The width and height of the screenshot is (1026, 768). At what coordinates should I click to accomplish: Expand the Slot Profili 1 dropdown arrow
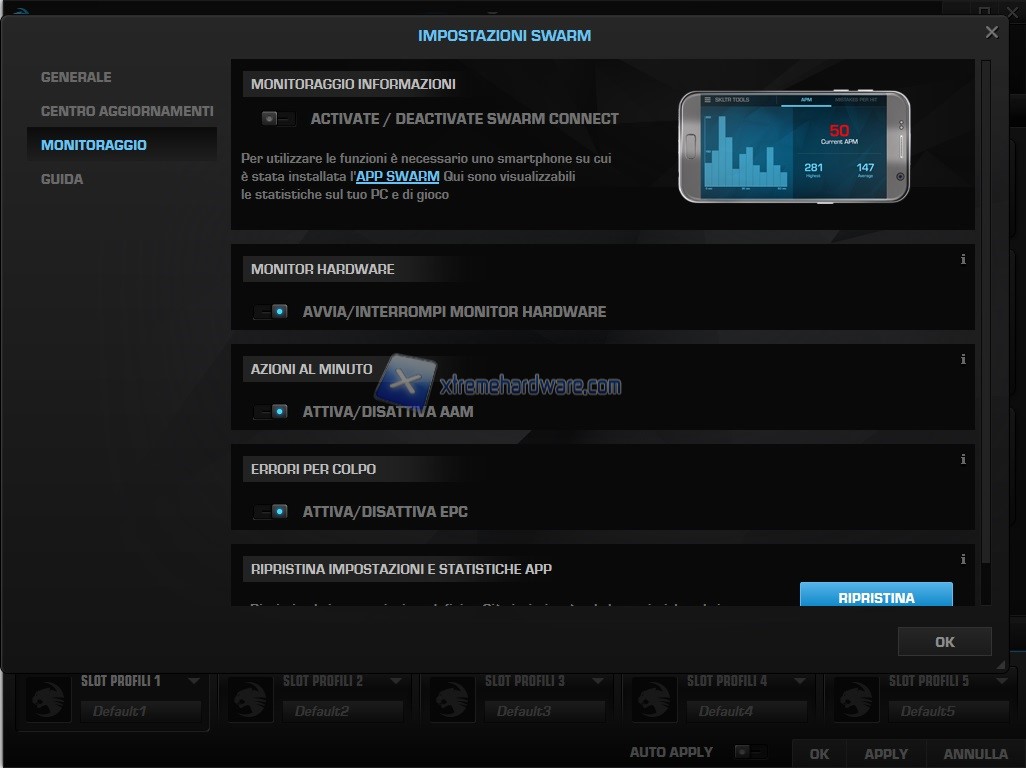click(x=195, y=682)
